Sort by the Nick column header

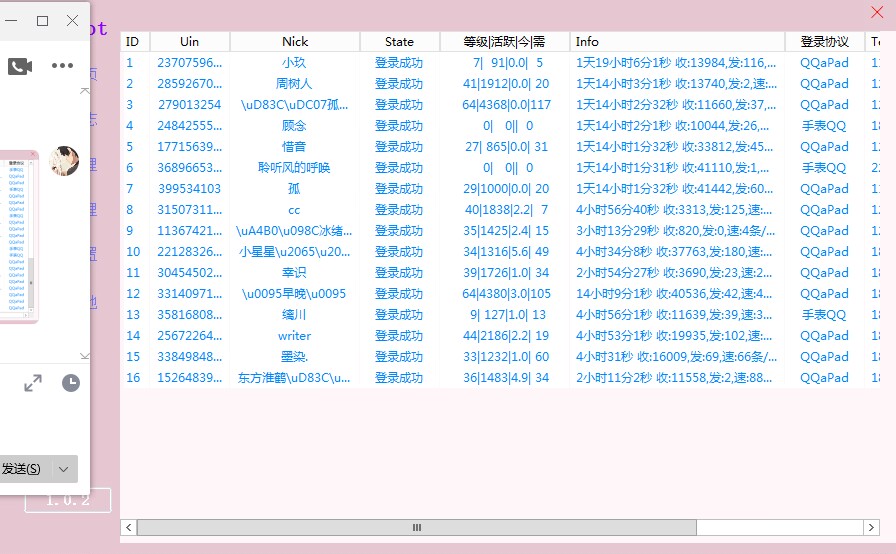[x=294, y=42]
